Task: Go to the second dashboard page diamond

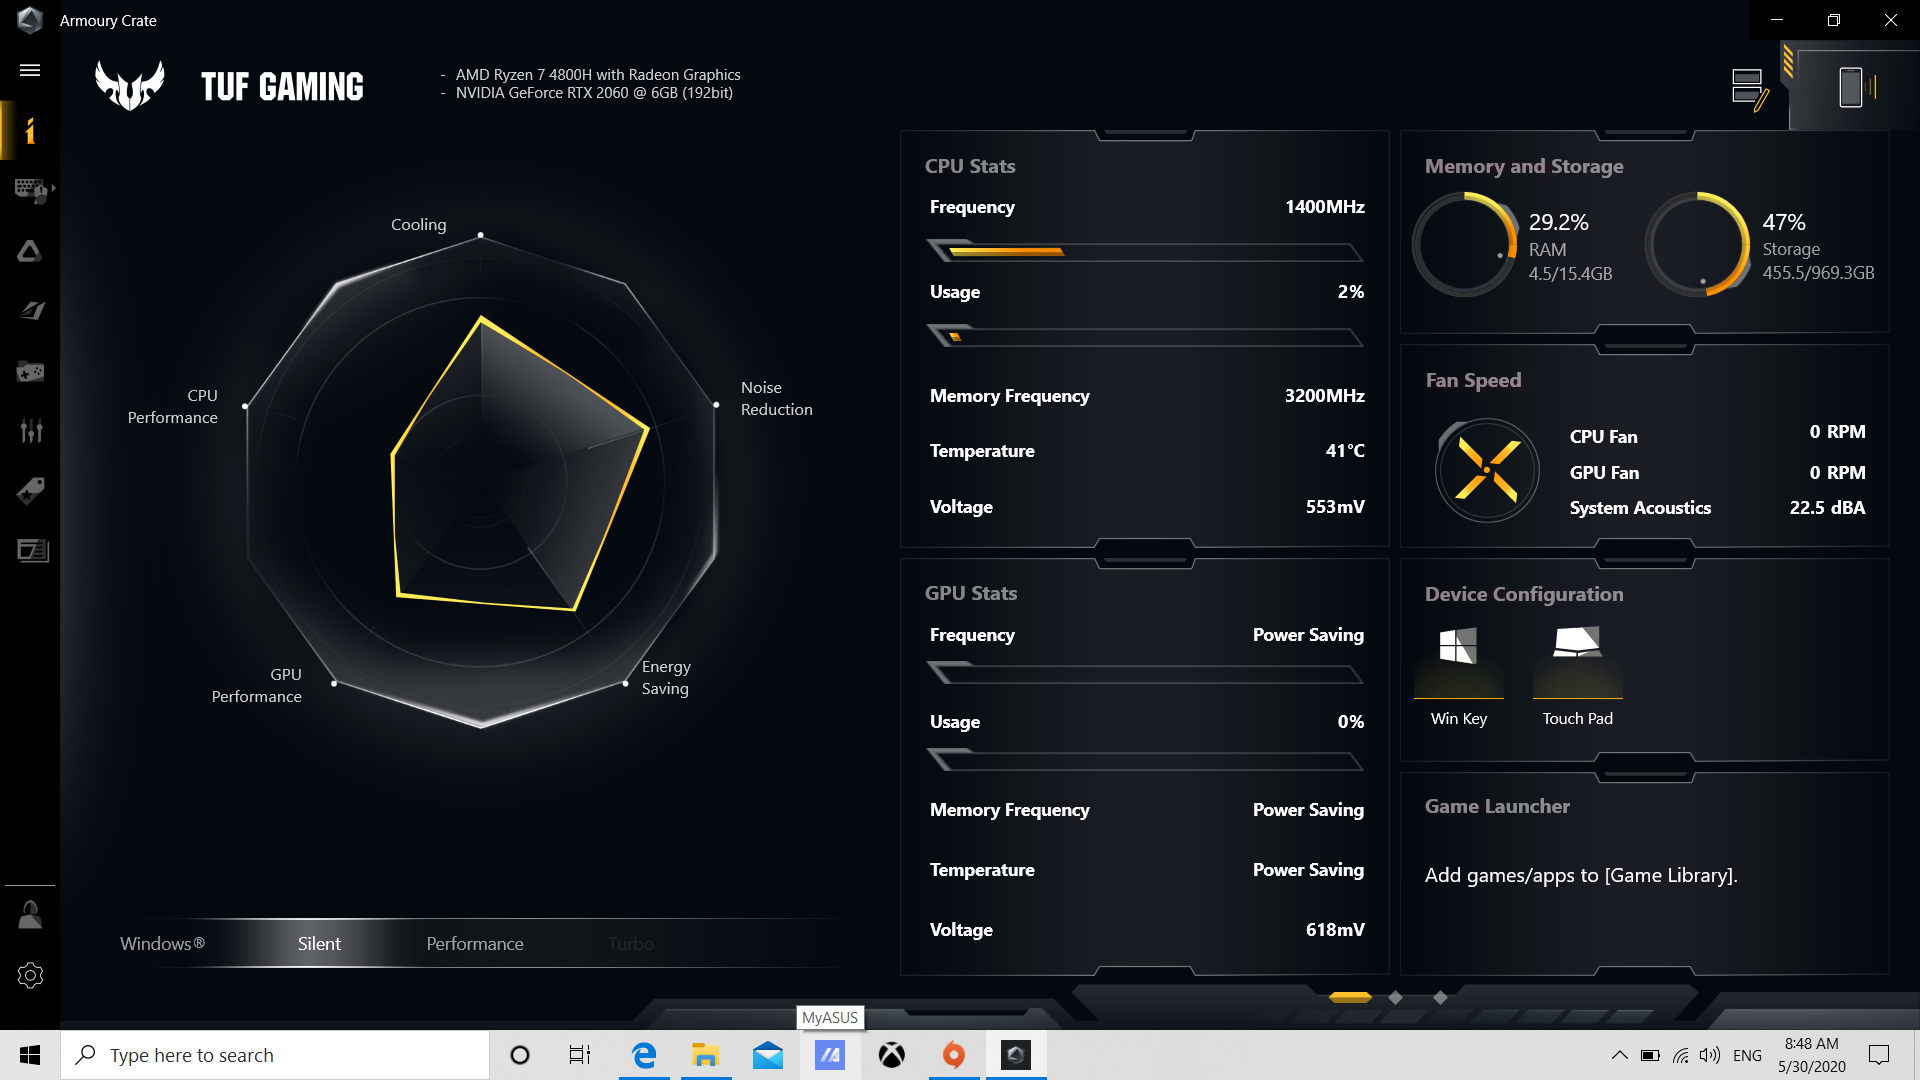Action: [x=1395, y=997]
